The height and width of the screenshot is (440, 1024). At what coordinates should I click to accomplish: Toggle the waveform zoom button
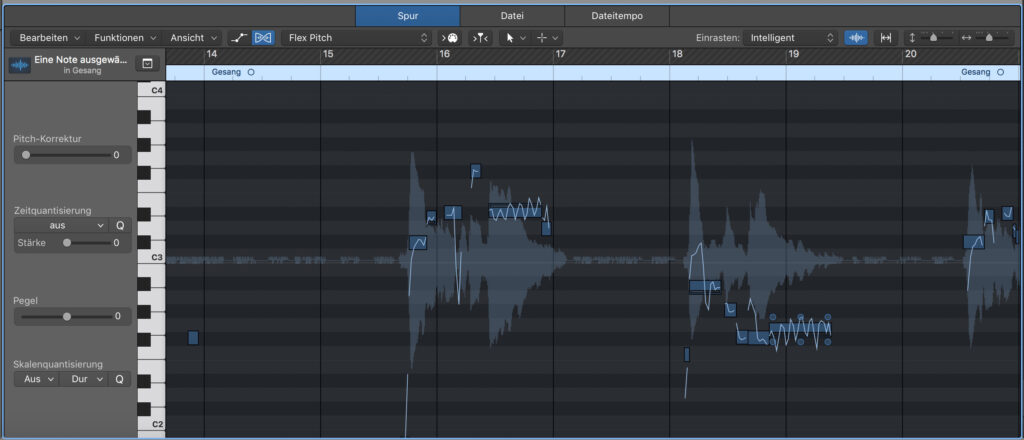pyautogui.click(x=856, y=38)
